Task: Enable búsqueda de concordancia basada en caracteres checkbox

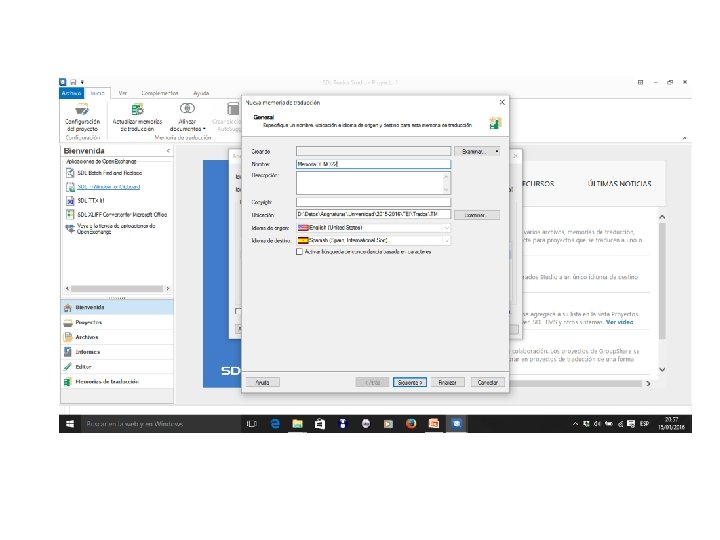Action: [x=299, y=252]
